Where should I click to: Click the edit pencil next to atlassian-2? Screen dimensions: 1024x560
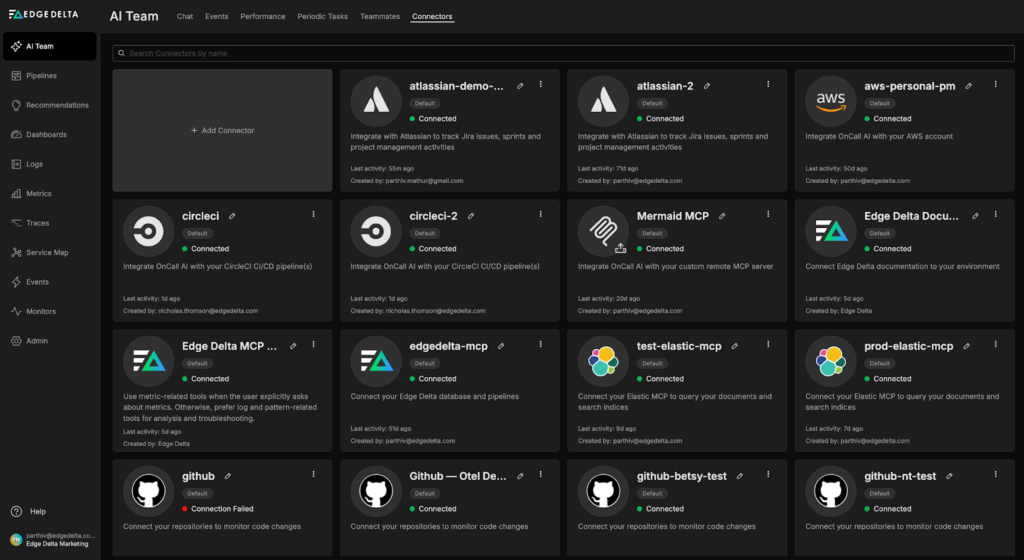pyautogui.click(x=707, y=86)
